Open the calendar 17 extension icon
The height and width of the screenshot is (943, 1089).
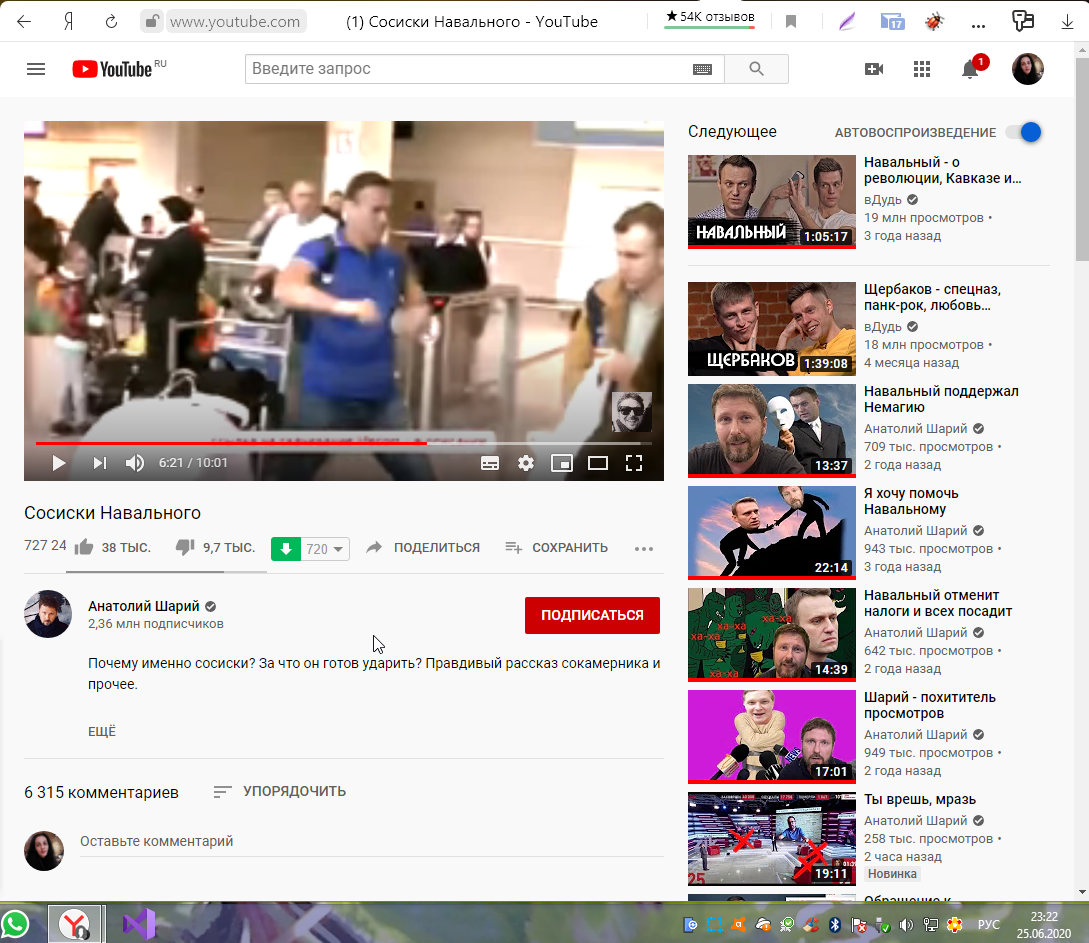[892, 22]
